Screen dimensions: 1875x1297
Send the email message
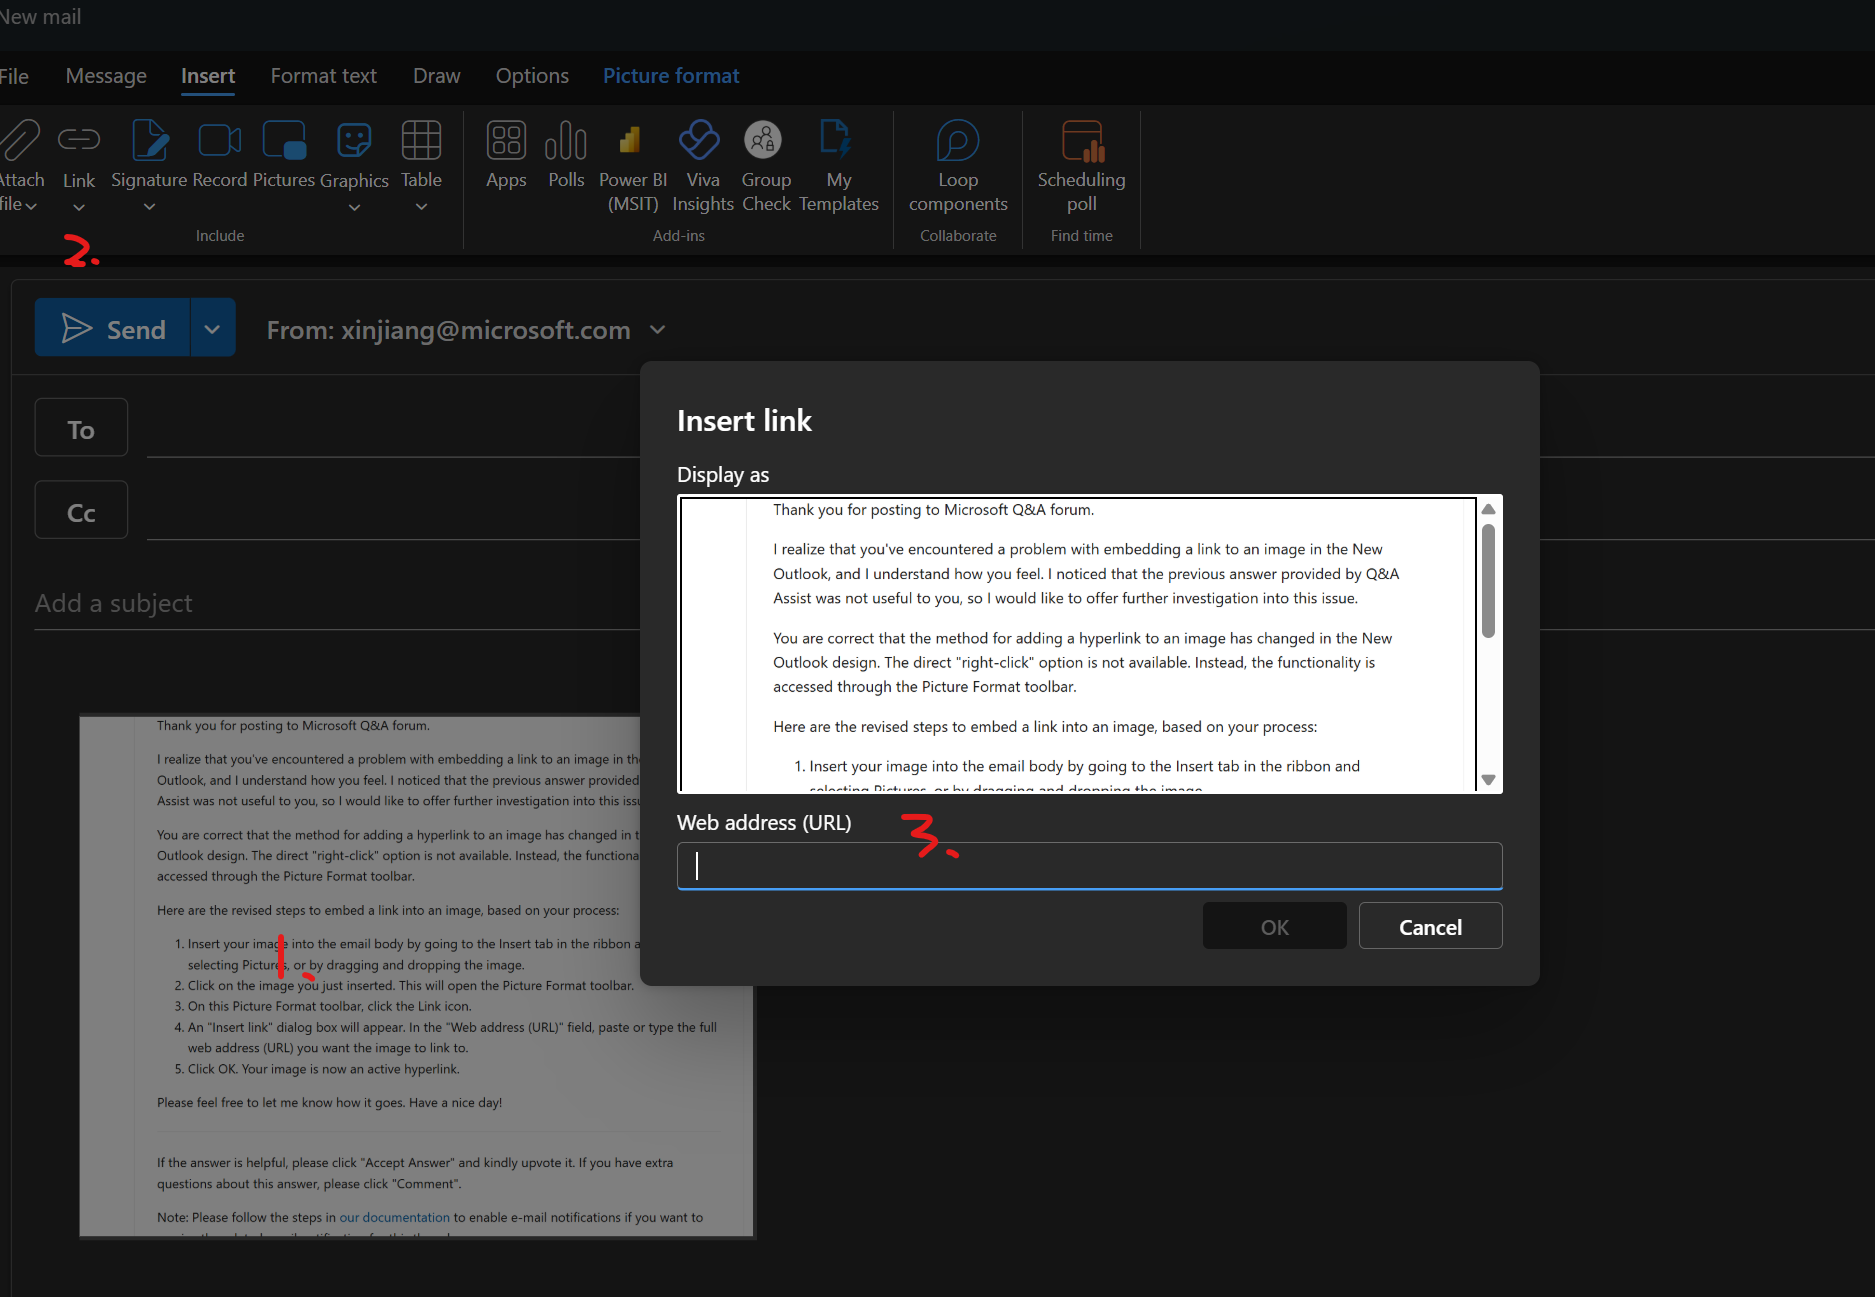point(112,328)
